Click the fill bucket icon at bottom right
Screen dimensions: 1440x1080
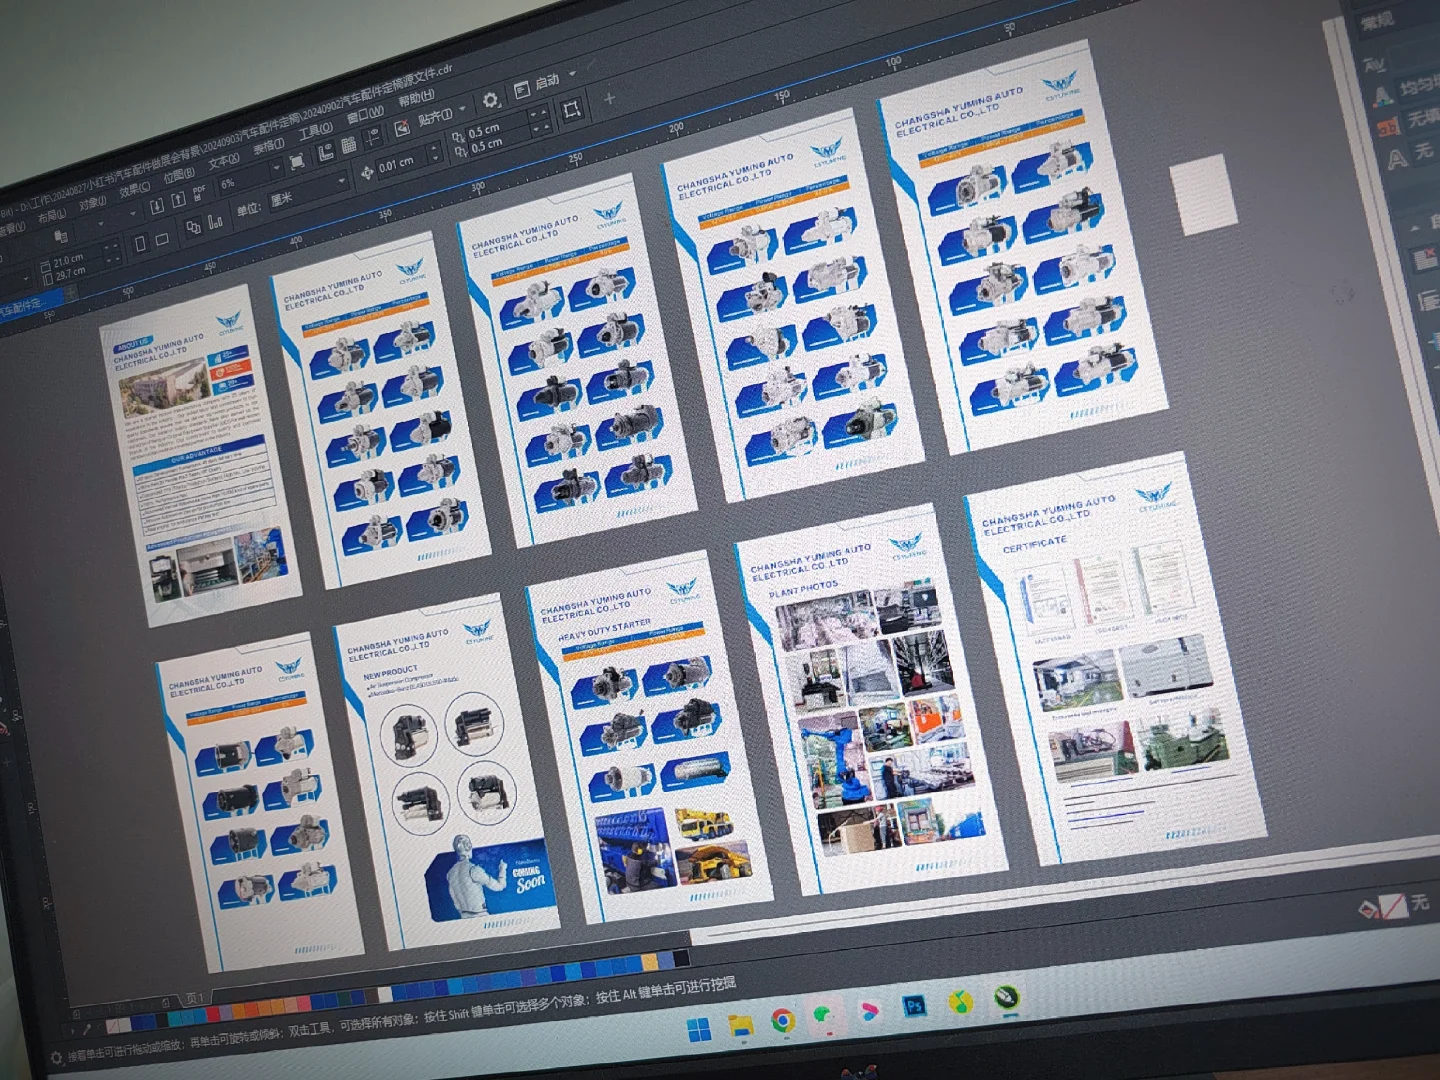(1368, 908)
